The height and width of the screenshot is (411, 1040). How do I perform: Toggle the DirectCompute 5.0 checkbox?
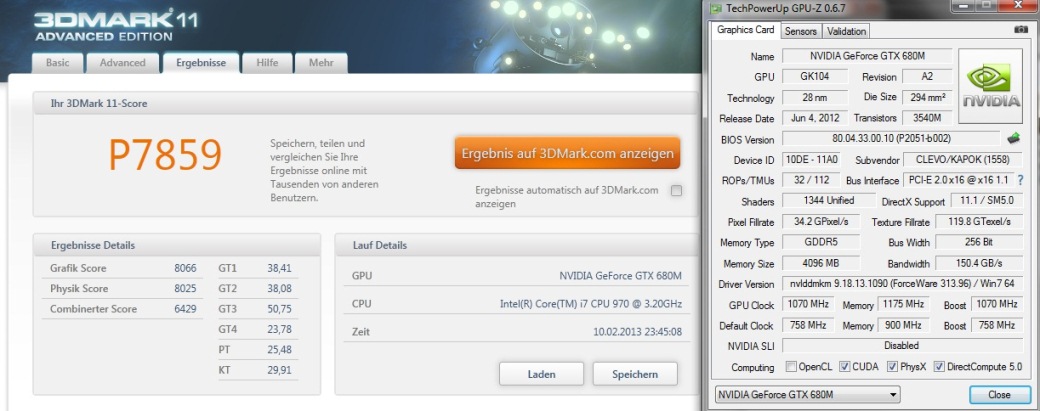pos(939,366)
